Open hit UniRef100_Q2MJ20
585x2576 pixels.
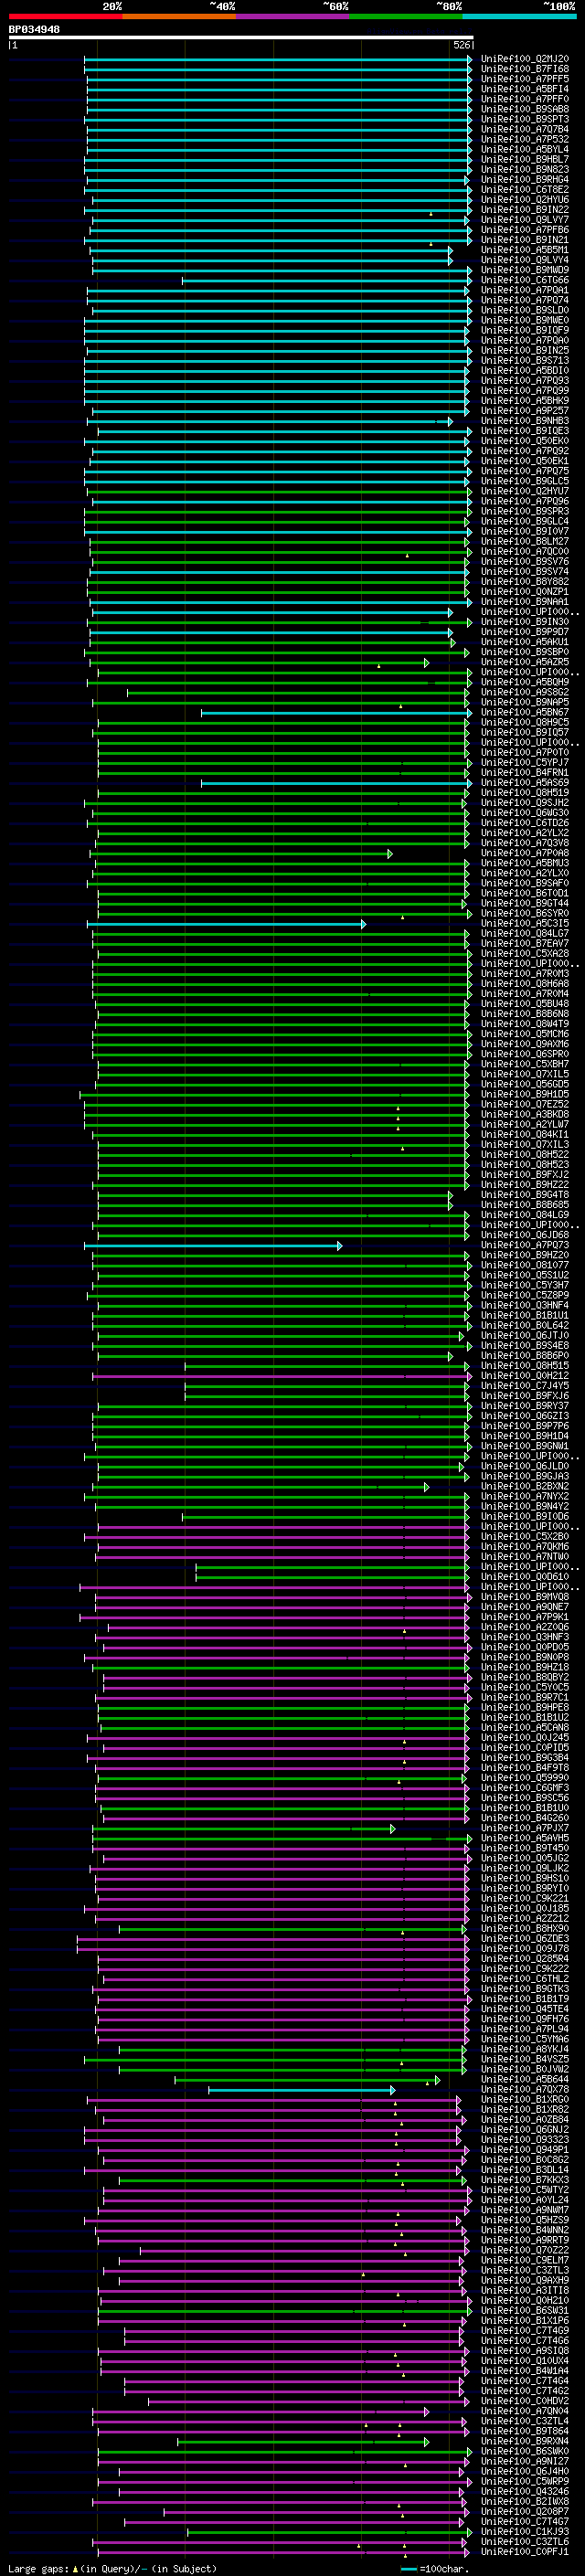[525, 59]
